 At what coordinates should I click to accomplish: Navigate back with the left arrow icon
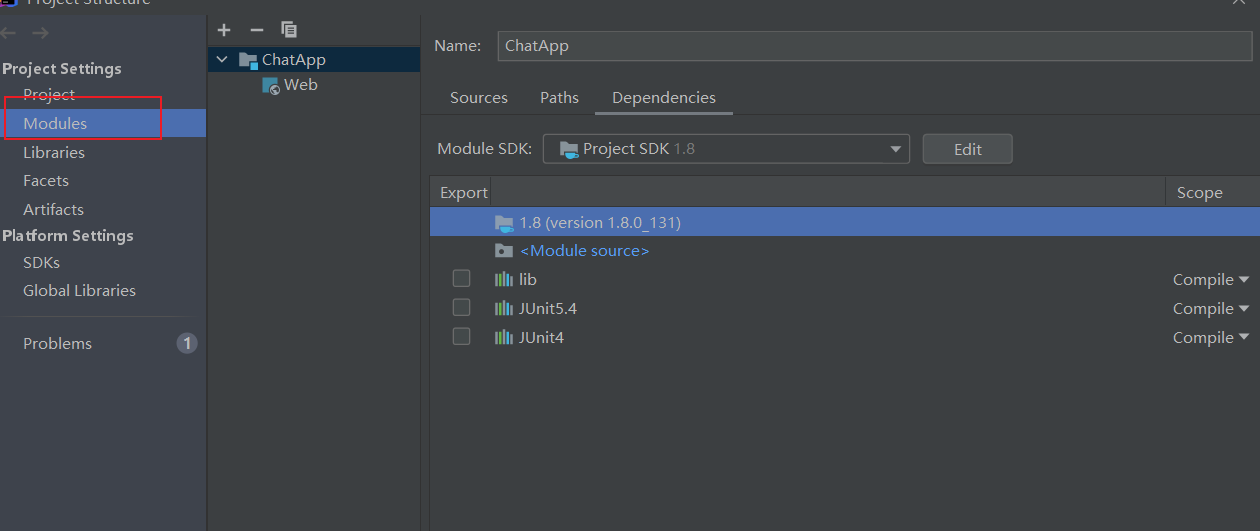9,33
